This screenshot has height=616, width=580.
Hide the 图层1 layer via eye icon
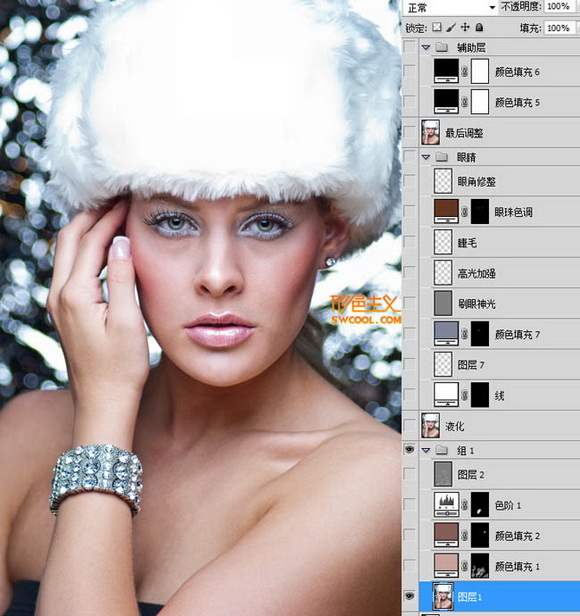click(409, 596)
